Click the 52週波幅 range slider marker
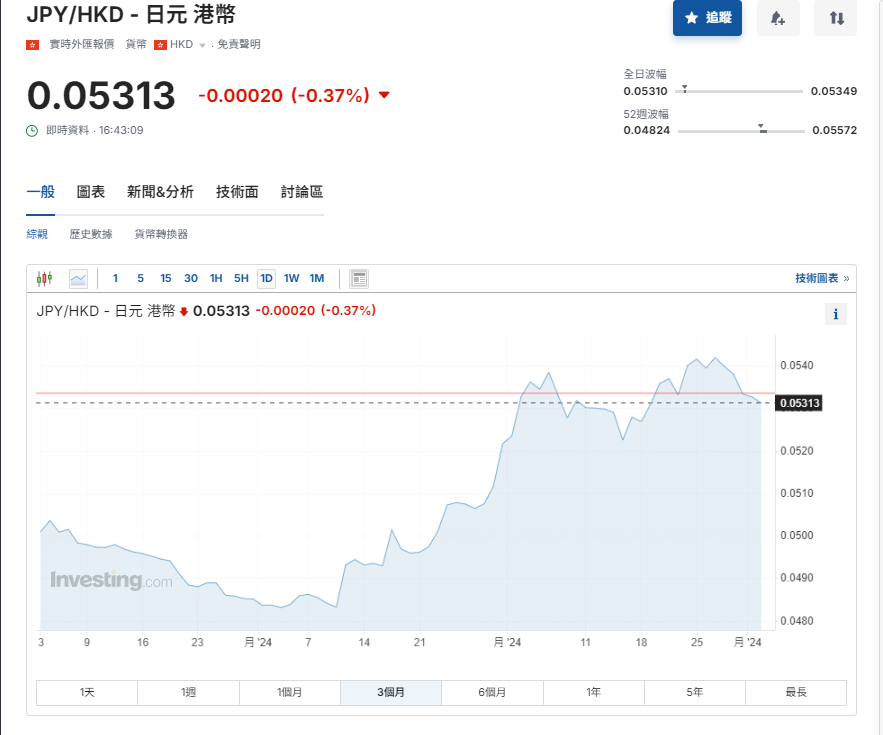Viewport: 883px width, 735px height. 762,129
